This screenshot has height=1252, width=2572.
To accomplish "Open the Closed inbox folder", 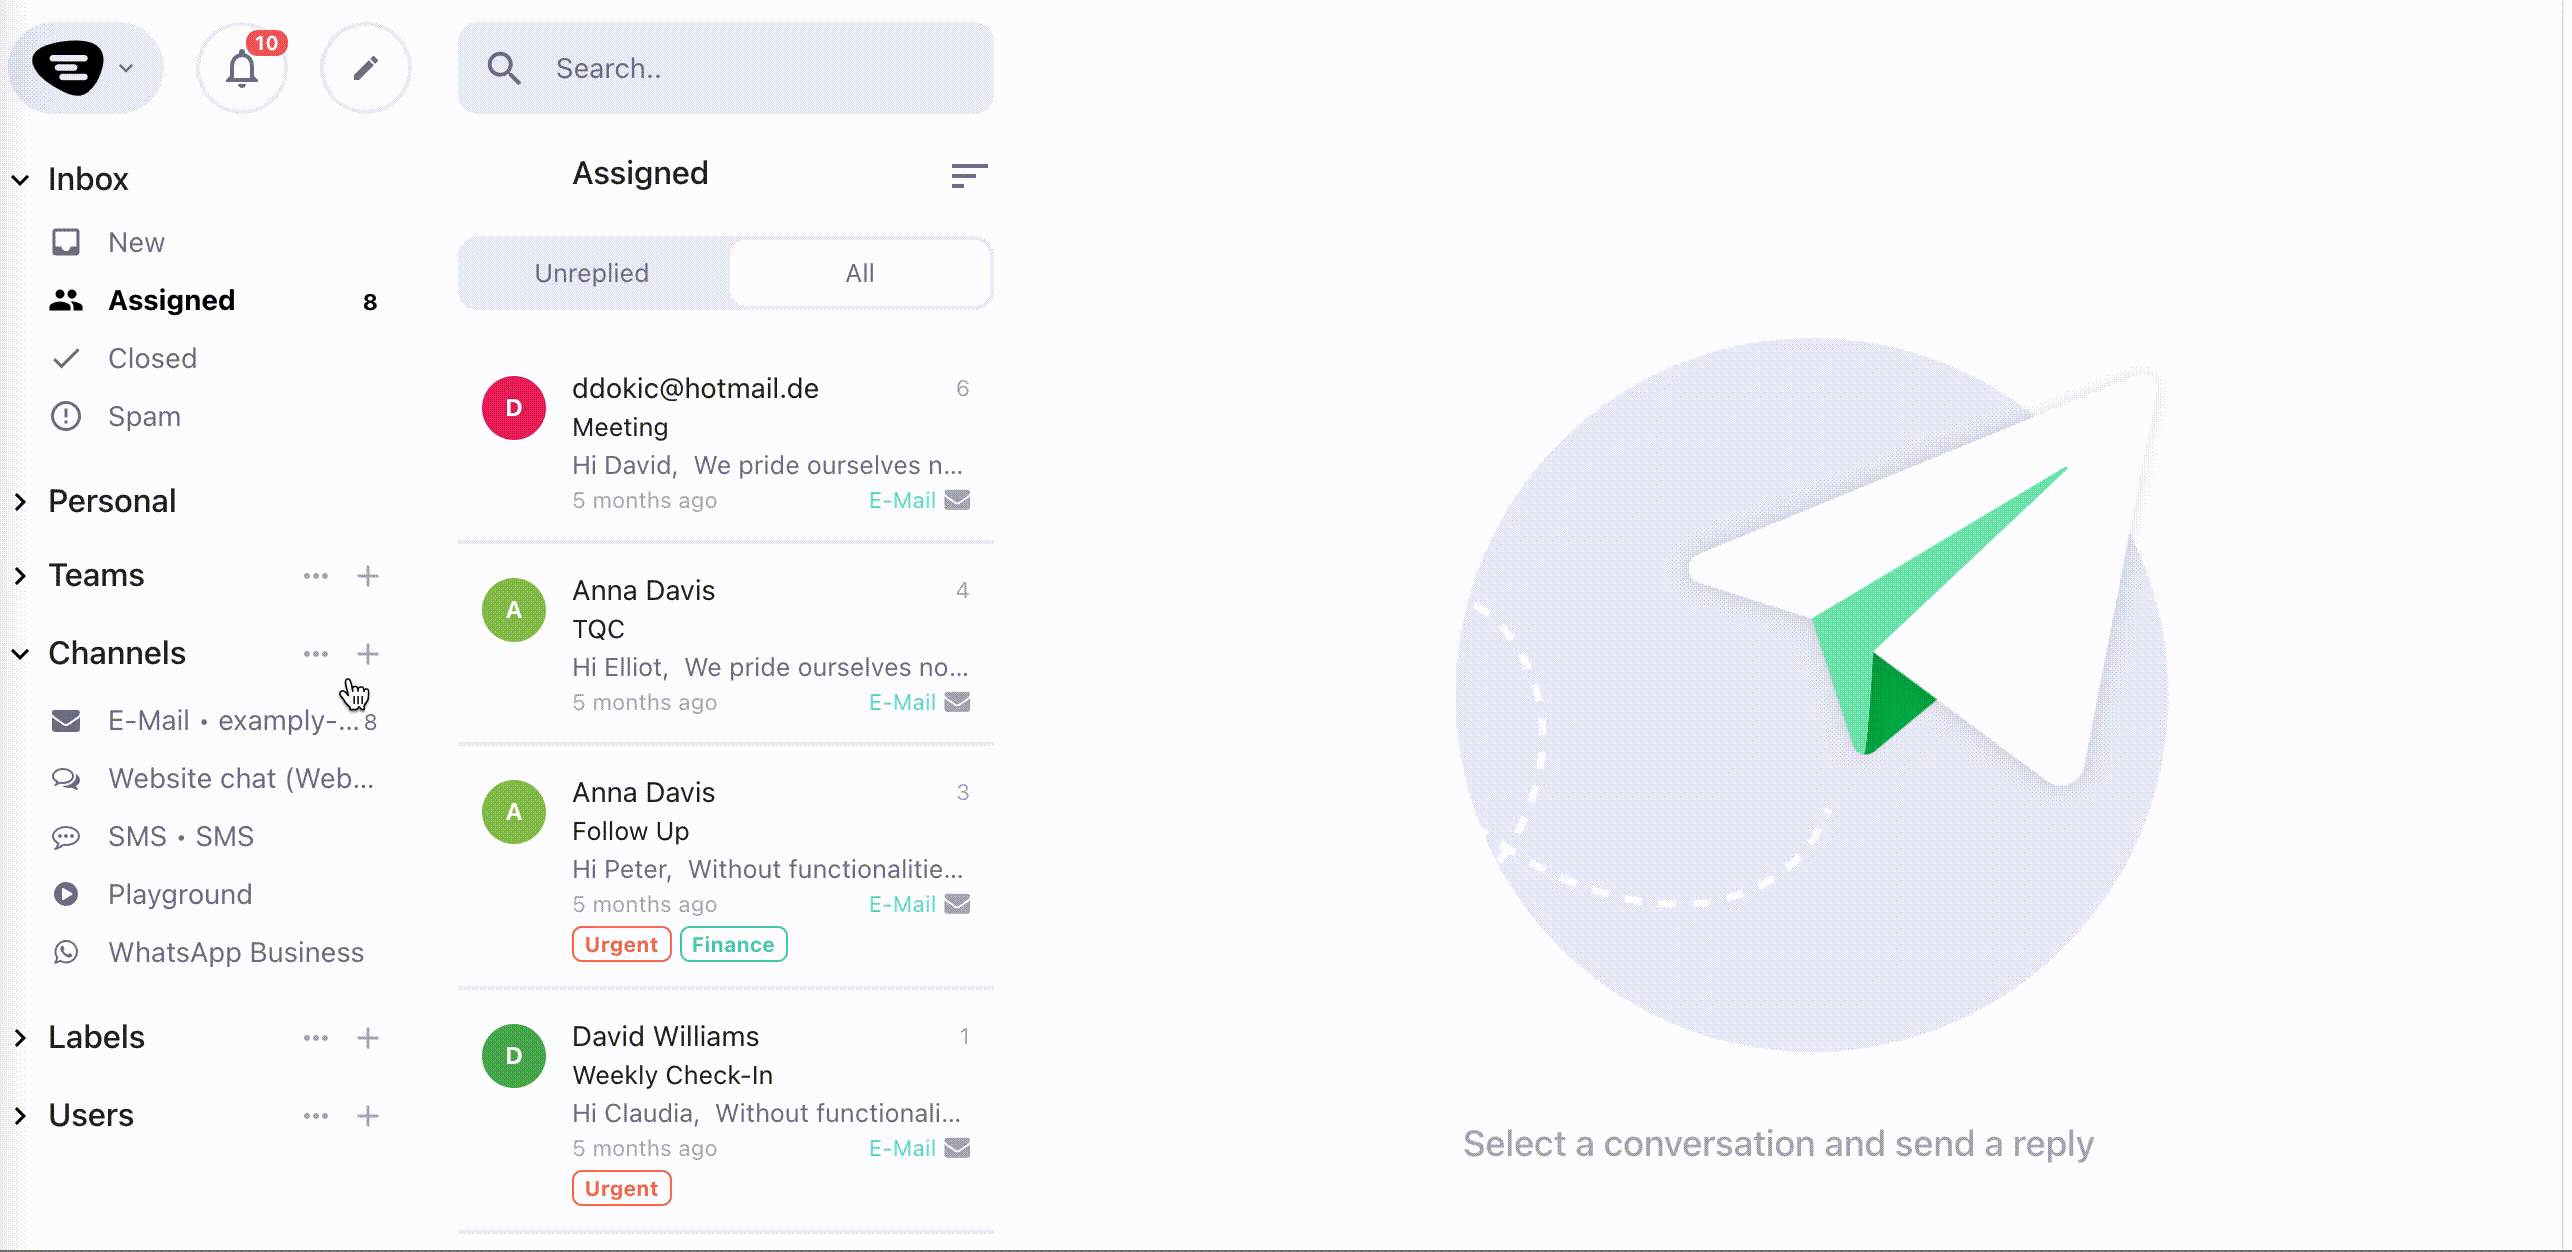I will point(152,358).
